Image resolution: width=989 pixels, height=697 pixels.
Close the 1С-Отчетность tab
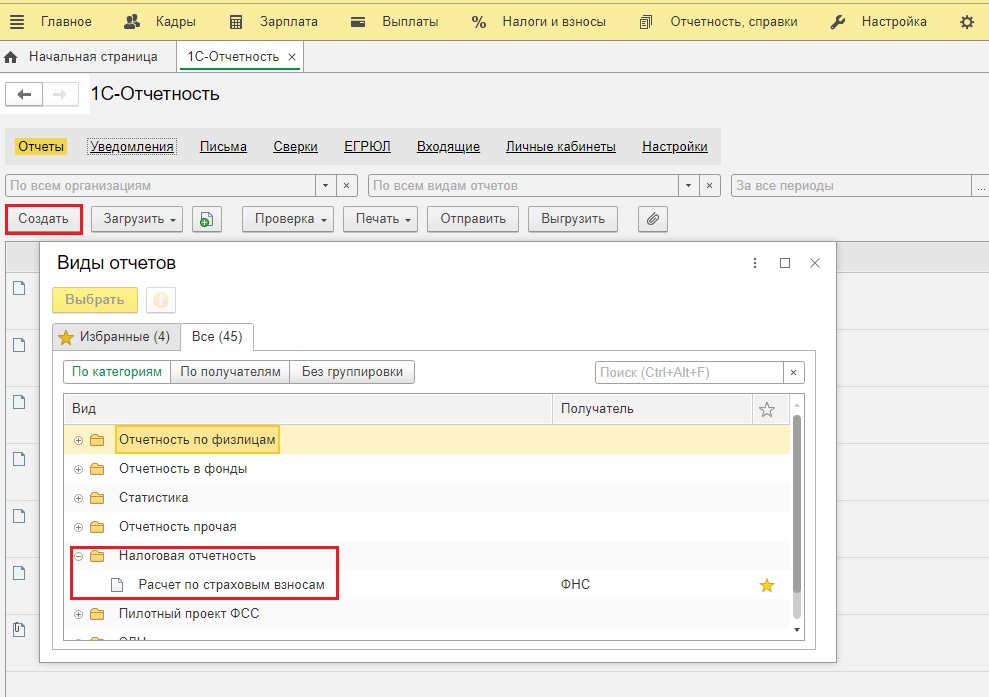pos(292,57)
